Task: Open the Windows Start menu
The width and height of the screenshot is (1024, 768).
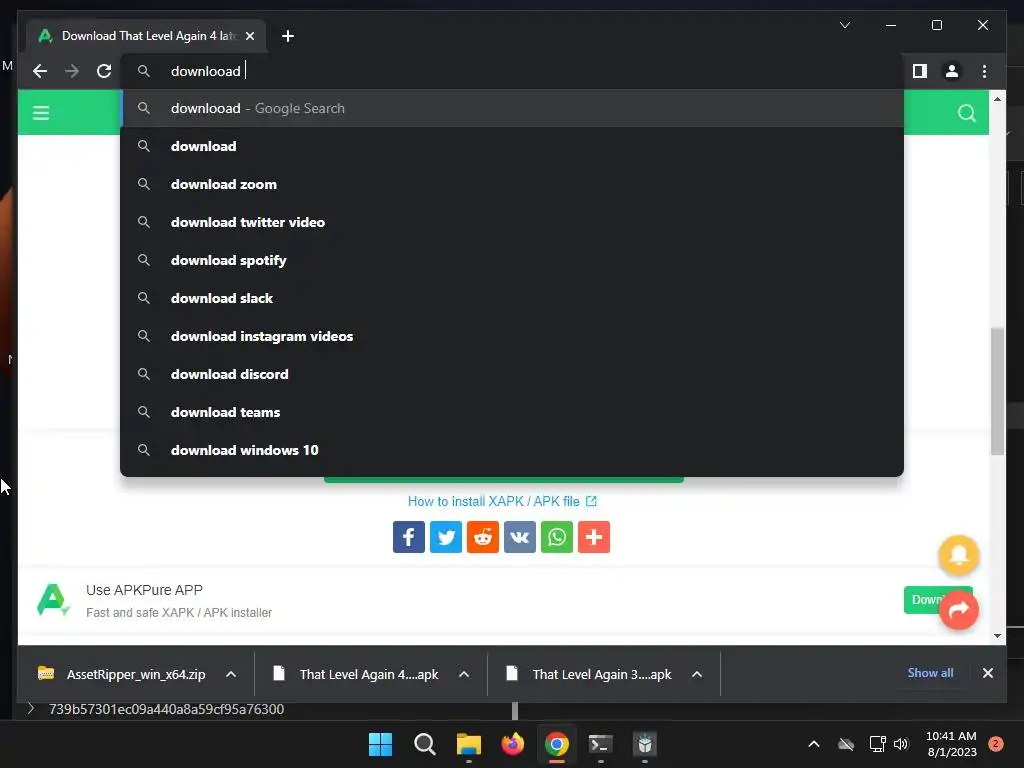Action: click(380, 744)
